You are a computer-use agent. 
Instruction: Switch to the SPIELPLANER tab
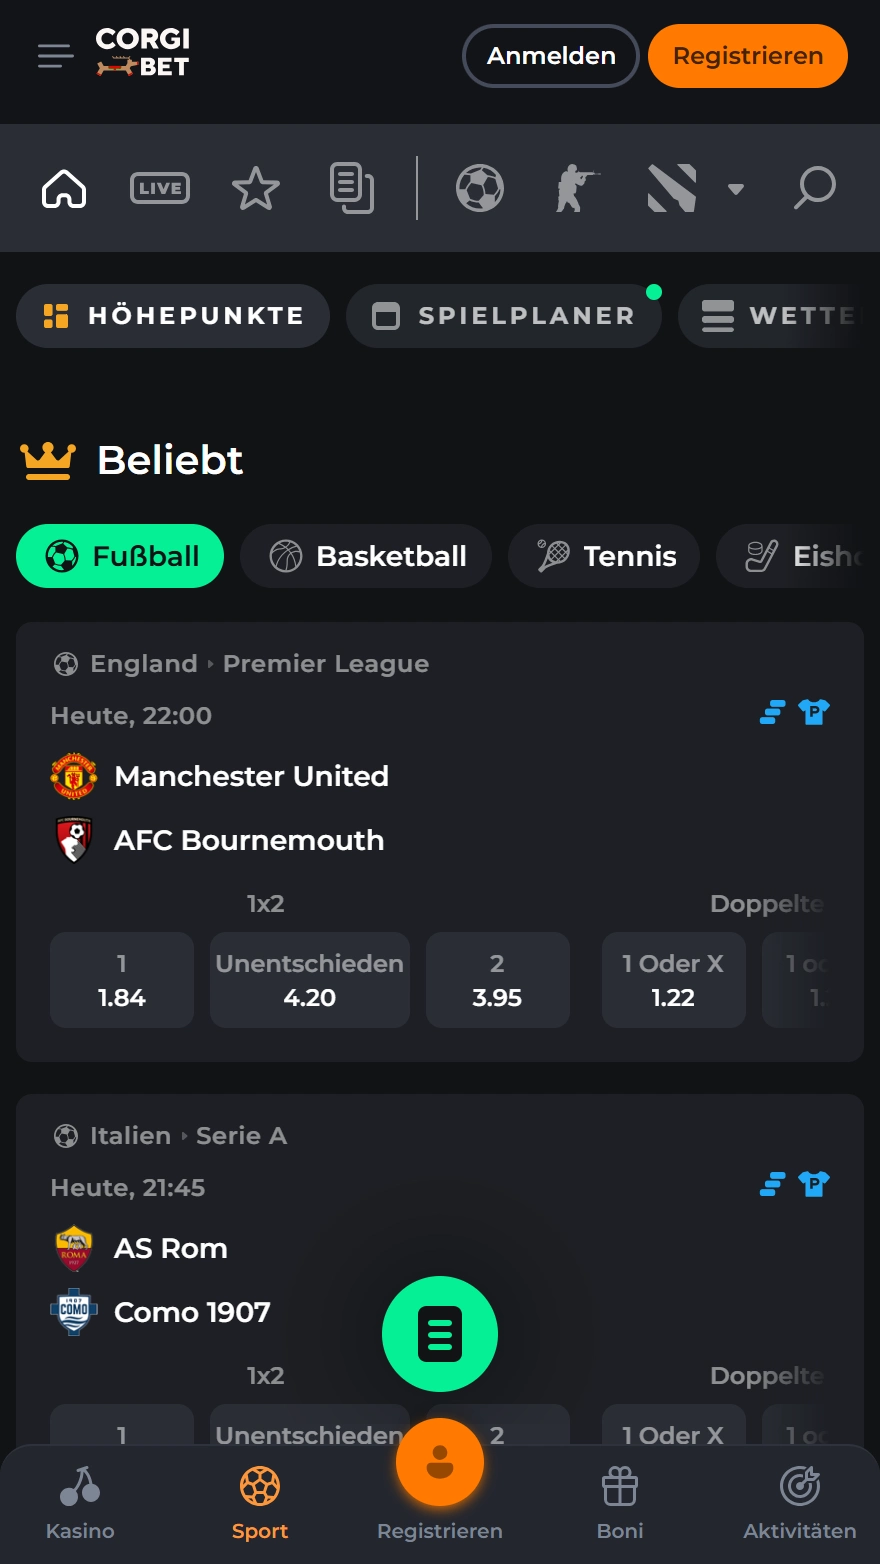pyautogui.click(x=503, y=315)
